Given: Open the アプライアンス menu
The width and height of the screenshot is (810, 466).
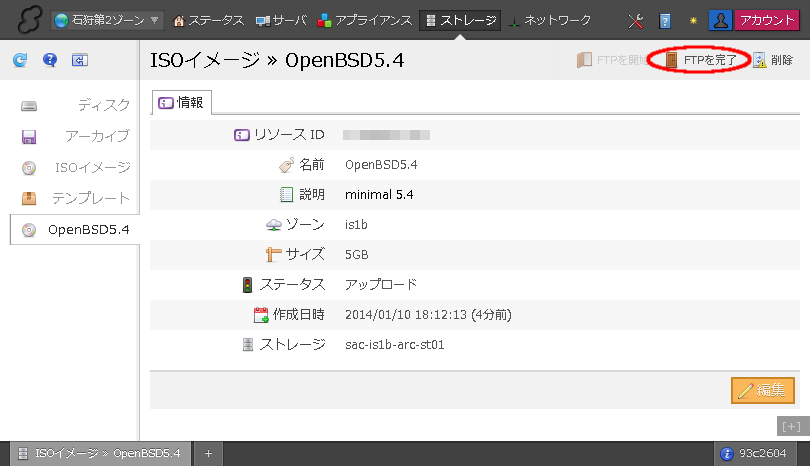Looking at the screenshot, I should (x=364, y=20).
